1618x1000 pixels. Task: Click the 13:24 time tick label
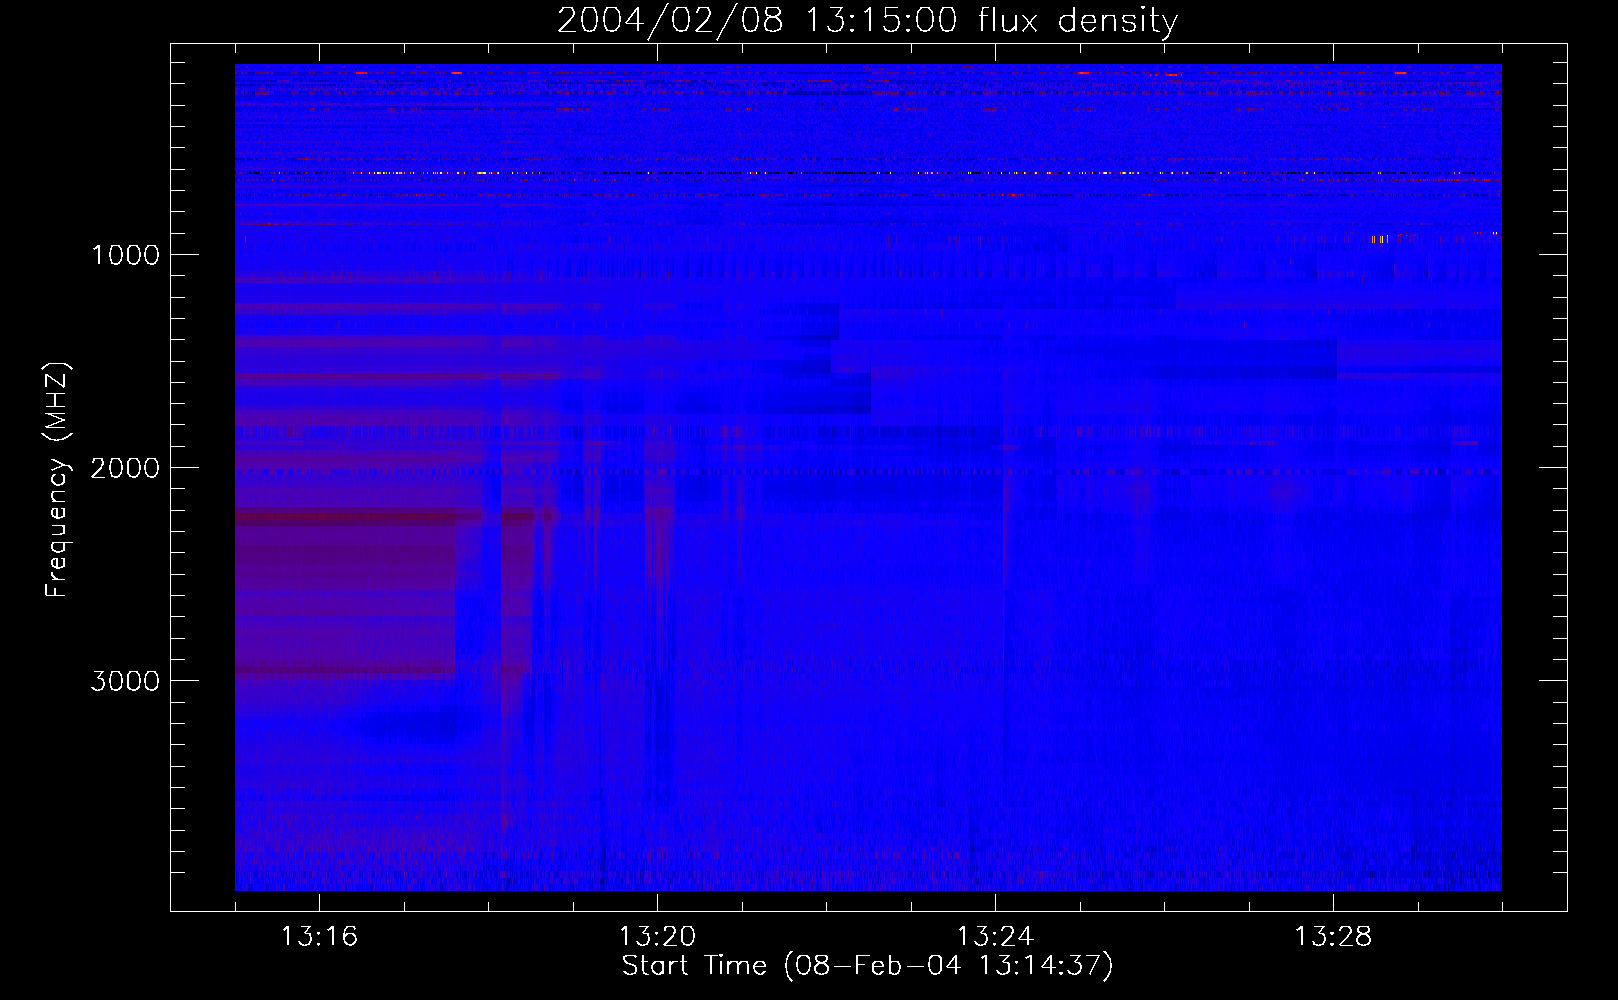[x=995, y=937]
